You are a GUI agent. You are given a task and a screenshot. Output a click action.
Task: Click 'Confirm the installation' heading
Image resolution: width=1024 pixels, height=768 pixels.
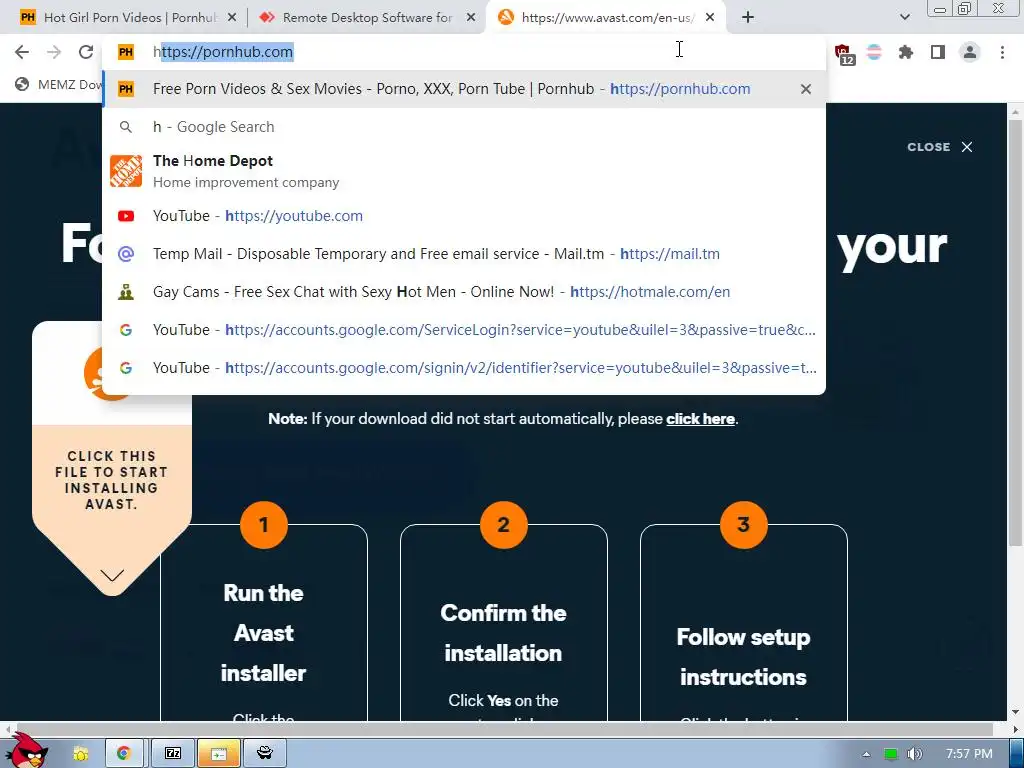tap(504, 633)
